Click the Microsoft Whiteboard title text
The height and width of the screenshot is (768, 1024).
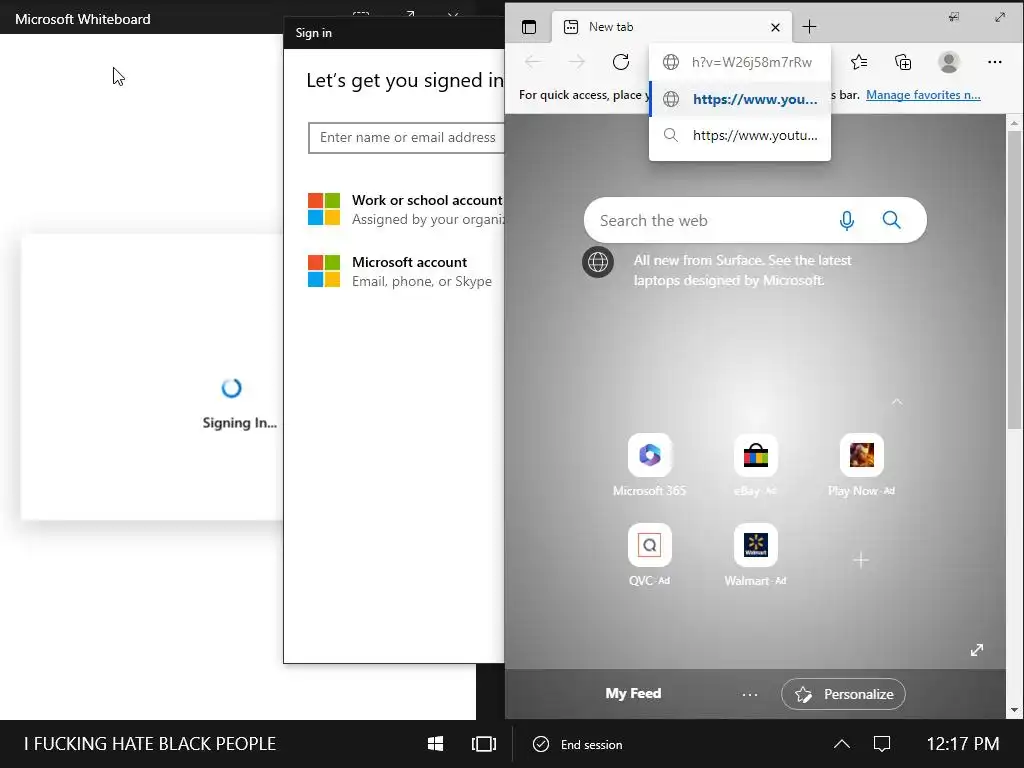click(83, 19)
